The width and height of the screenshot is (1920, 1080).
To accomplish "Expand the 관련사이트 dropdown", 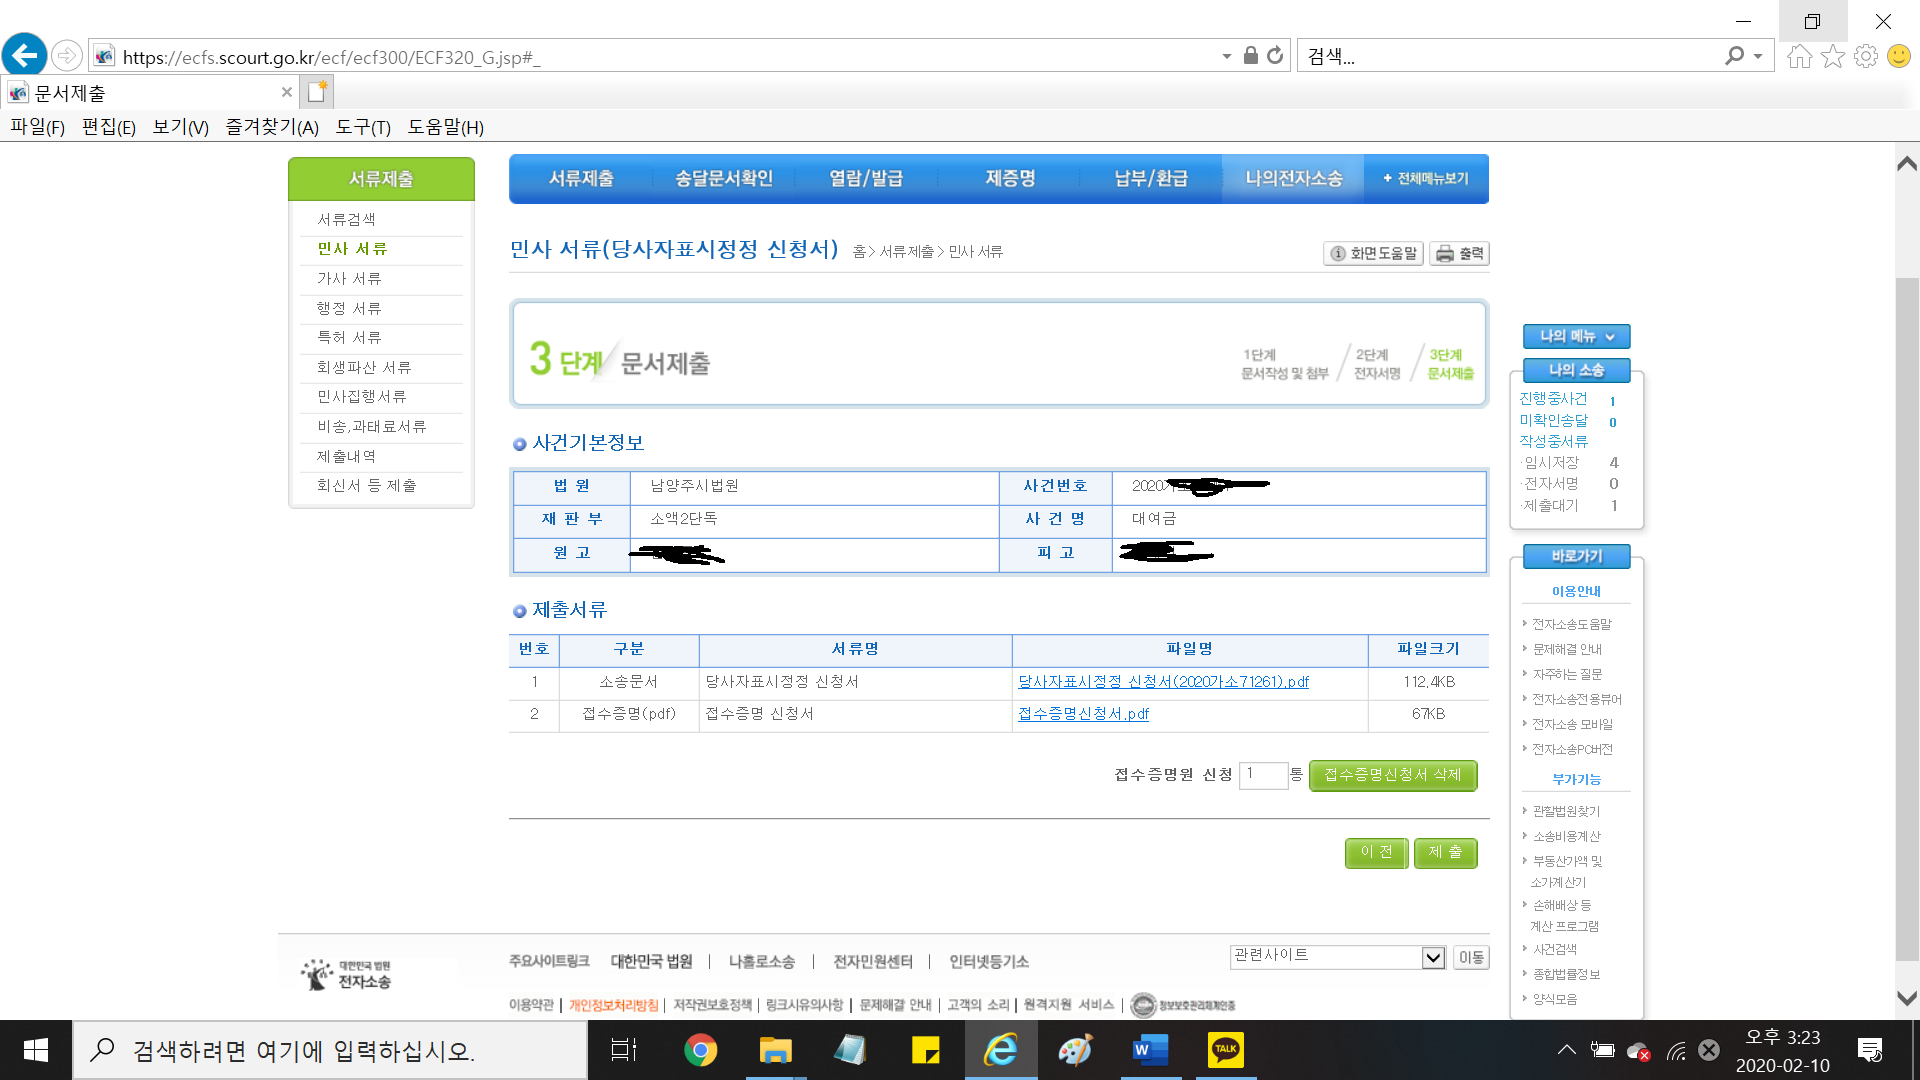I will point(1433,958).
